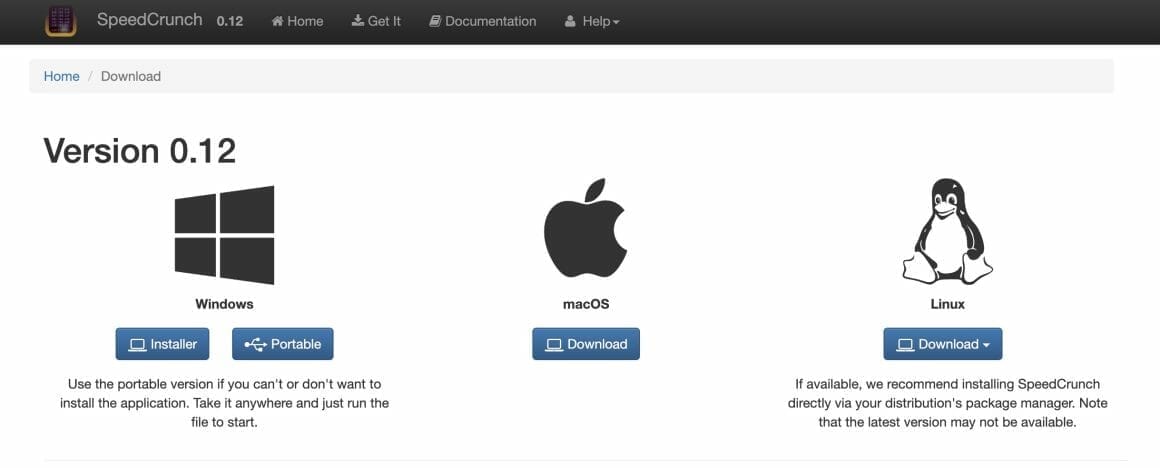Click the caret on Linux Download button
The height and width of the screenshot is (468, 1160).
[x=987, y=345]
